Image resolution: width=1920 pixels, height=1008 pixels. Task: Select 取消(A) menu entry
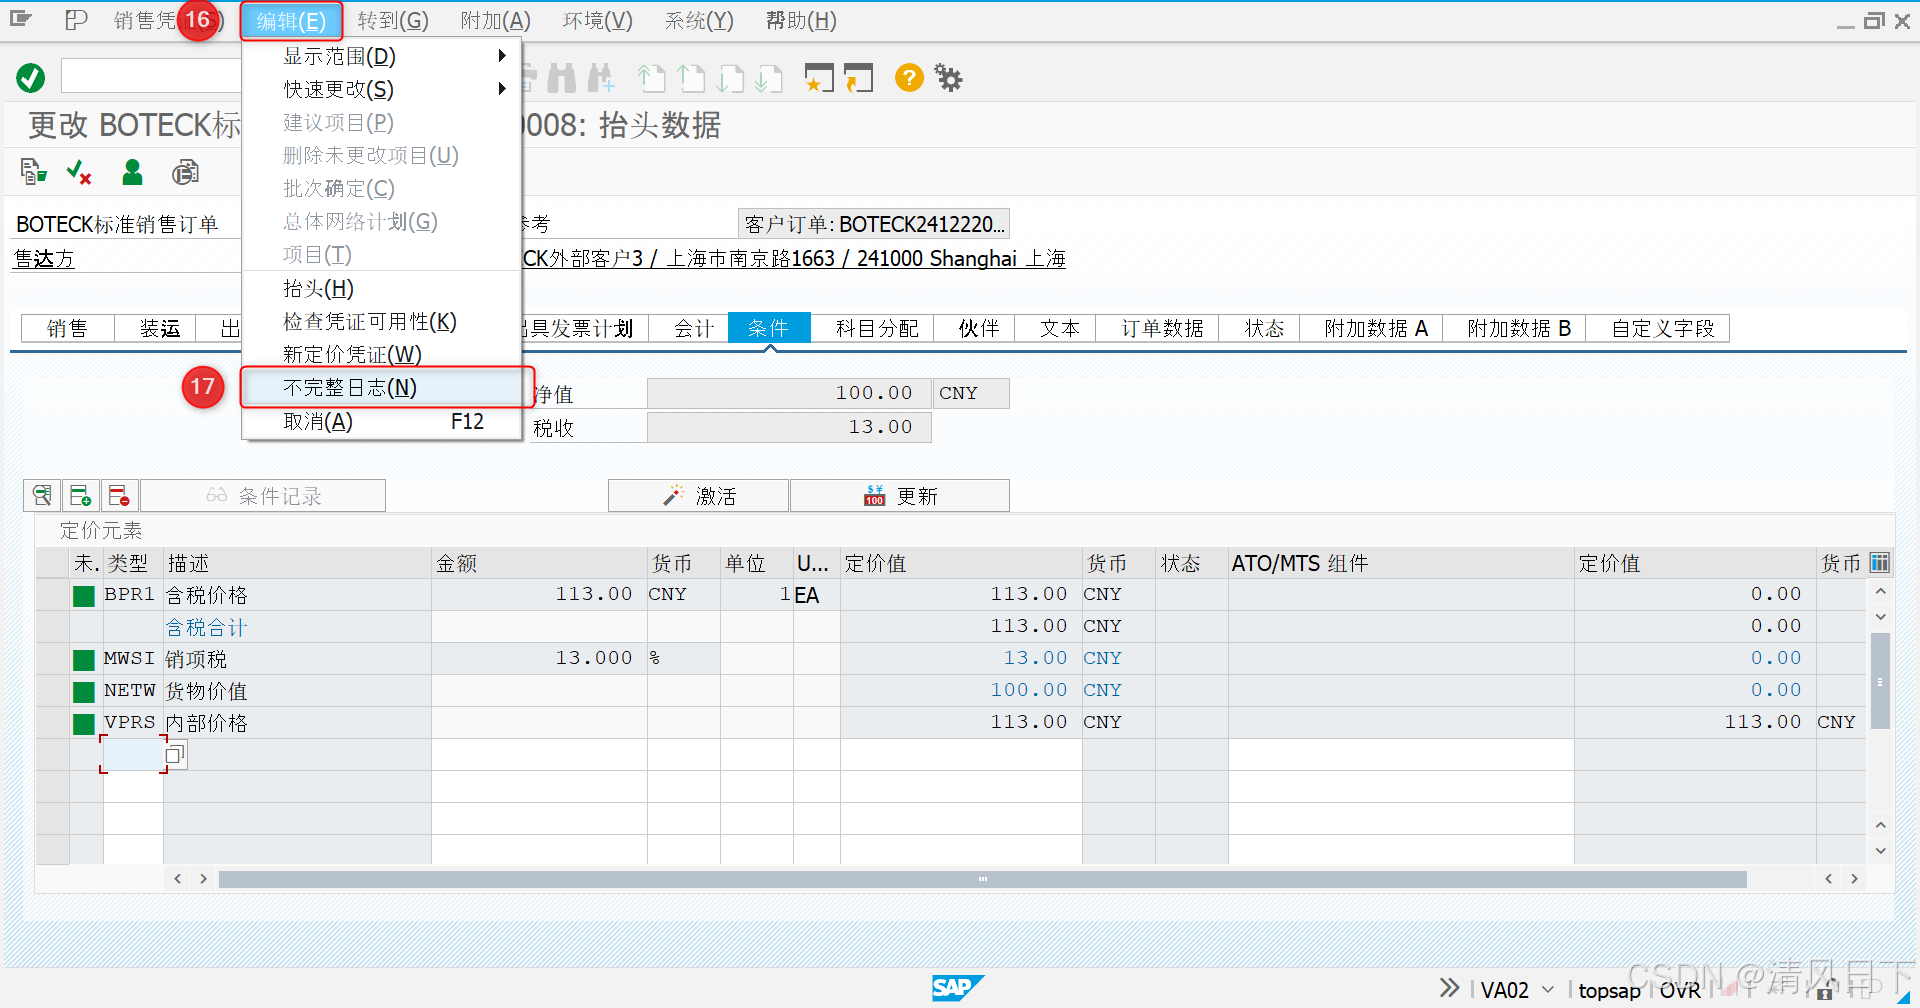click(x=382, y=421)
